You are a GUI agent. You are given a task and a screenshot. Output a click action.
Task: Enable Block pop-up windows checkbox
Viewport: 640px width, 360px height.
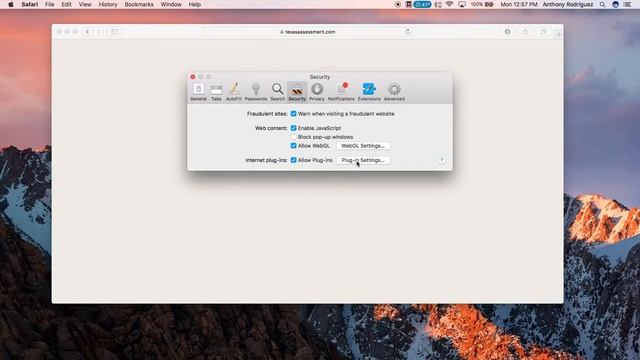[293, 137]
